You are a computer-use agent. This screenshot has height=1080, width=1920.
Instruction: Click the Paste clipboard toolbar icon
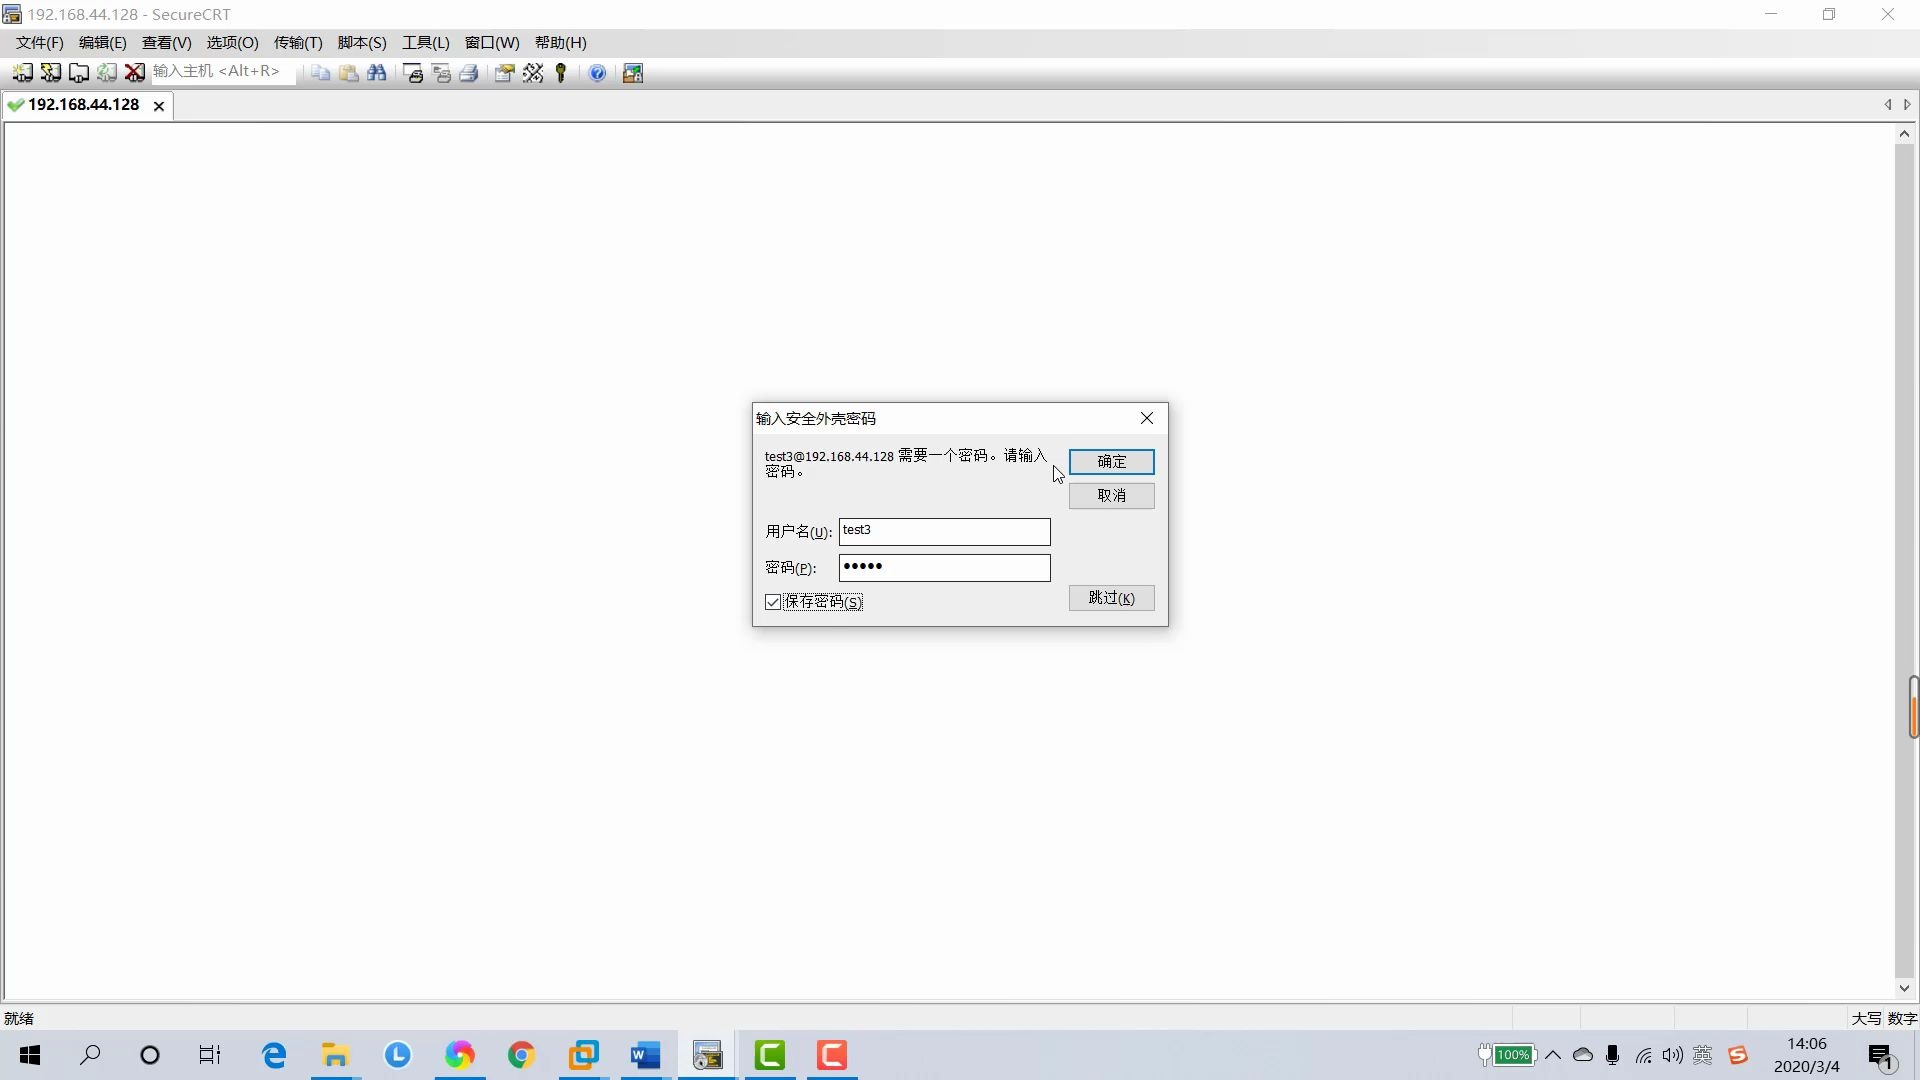[x=348, y=73]
